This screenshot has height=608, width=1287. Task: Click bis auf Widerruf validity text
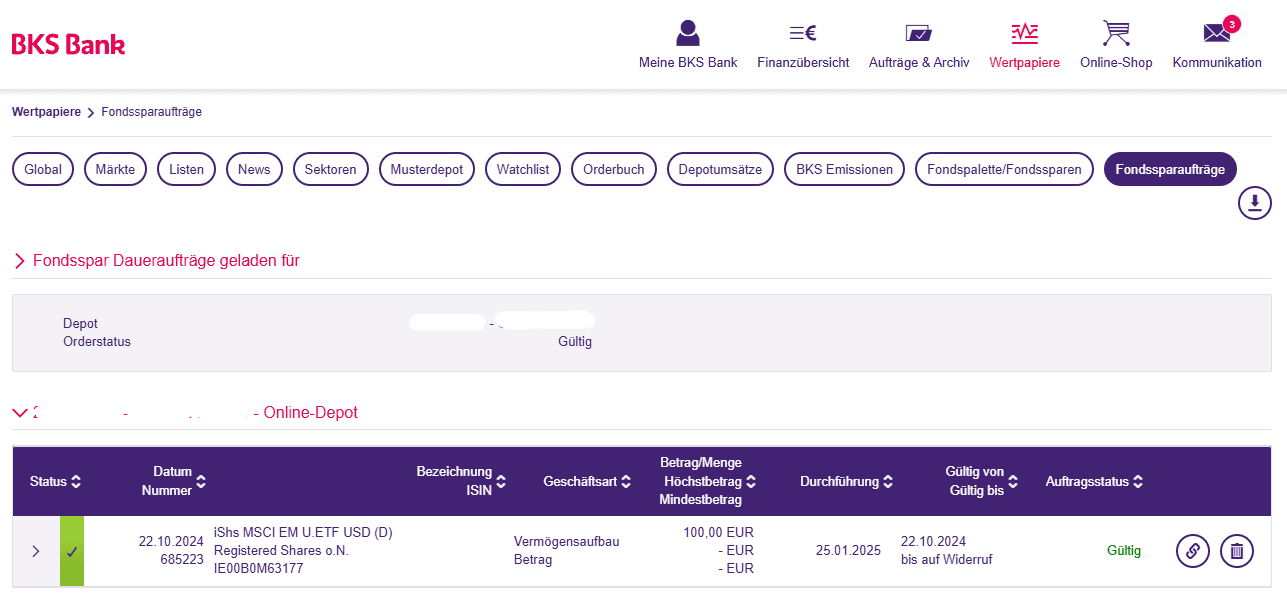pyautogui.click(x=947, y=560)
